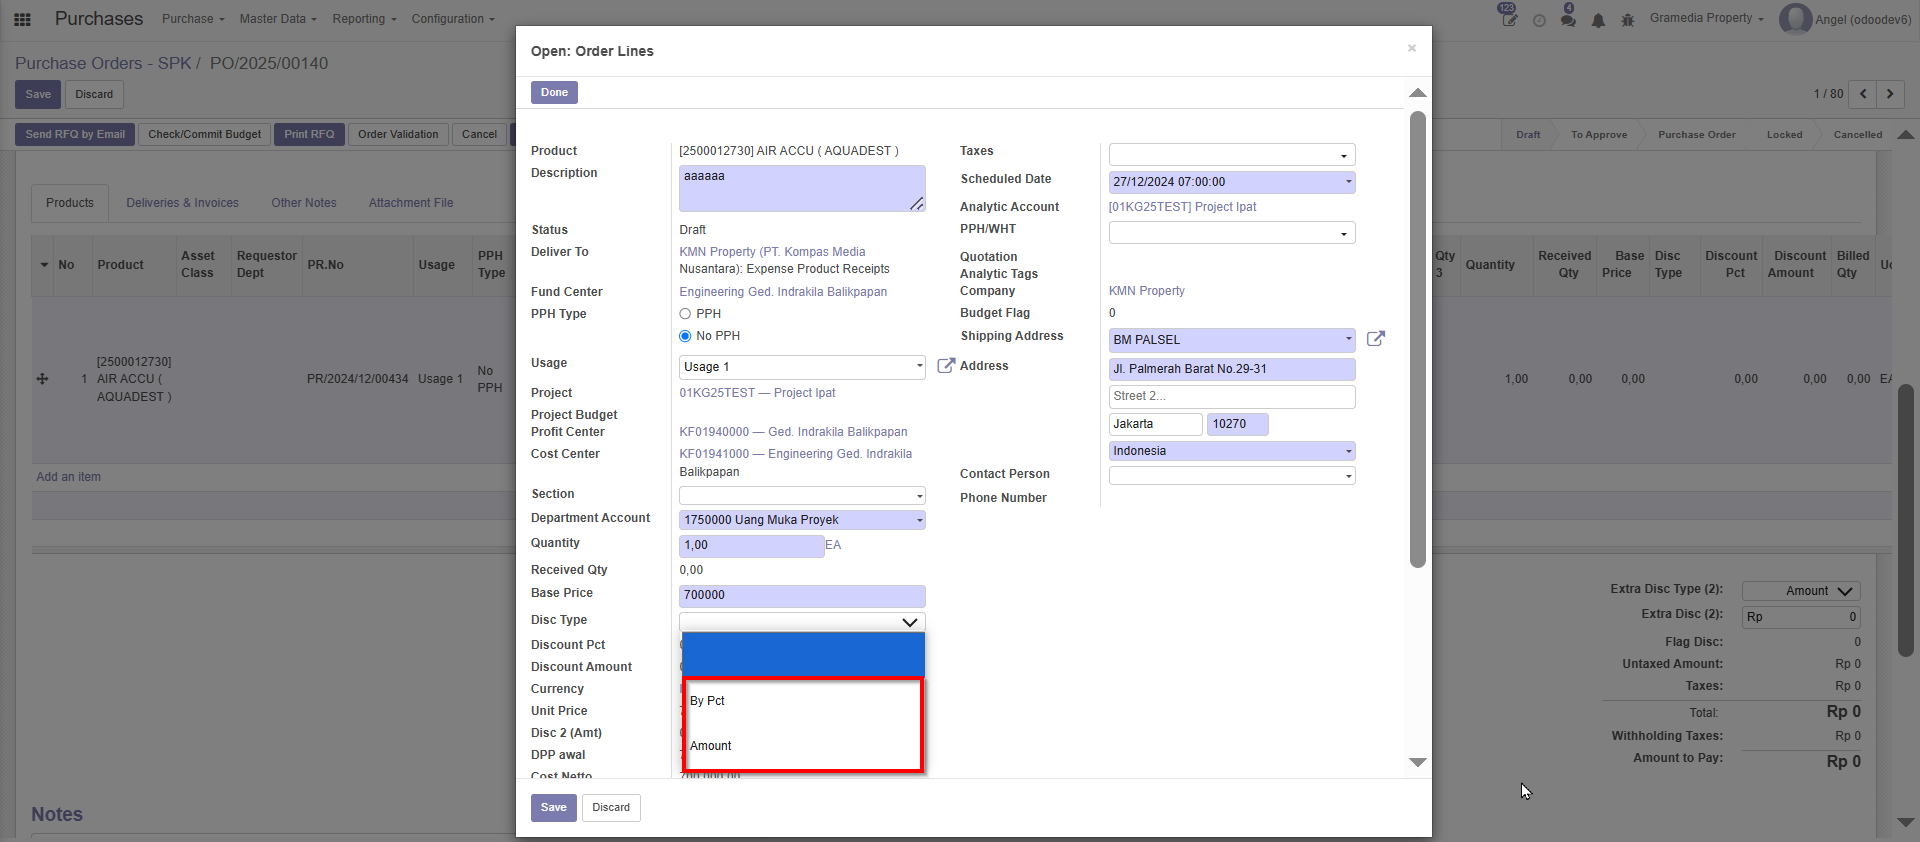Click the dialog scroll-up arrow
The image size is (1920, 842).
1417,92
